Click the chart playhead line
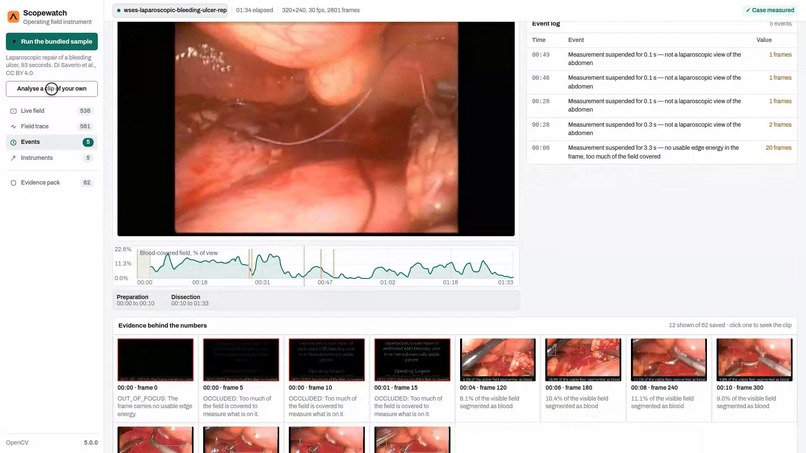The width and height of the screenshot is (806, 453). (304, 266)
